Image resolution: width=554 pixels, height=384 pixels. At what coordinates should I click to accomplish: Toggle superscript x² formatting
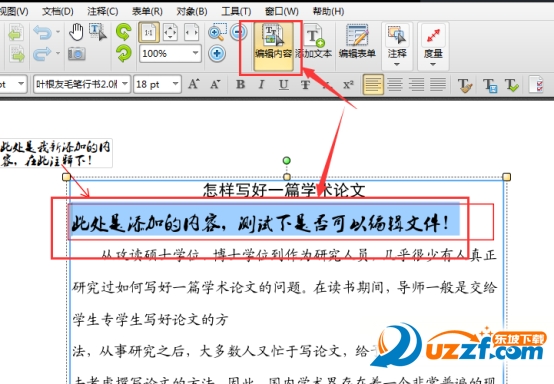[348, 84]
